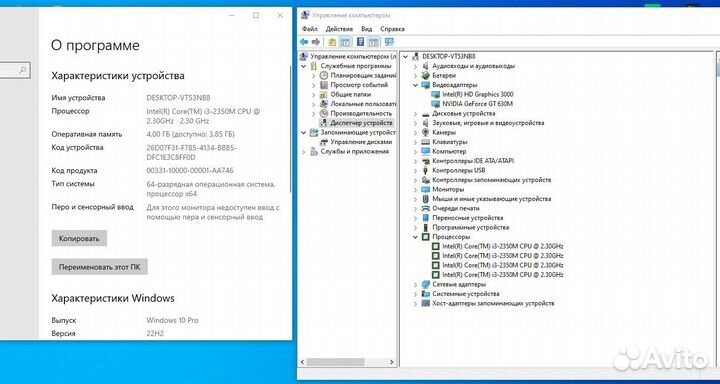
Task: Select Контроллеры IDE ATA/ATAPI row
Action: 473,161
